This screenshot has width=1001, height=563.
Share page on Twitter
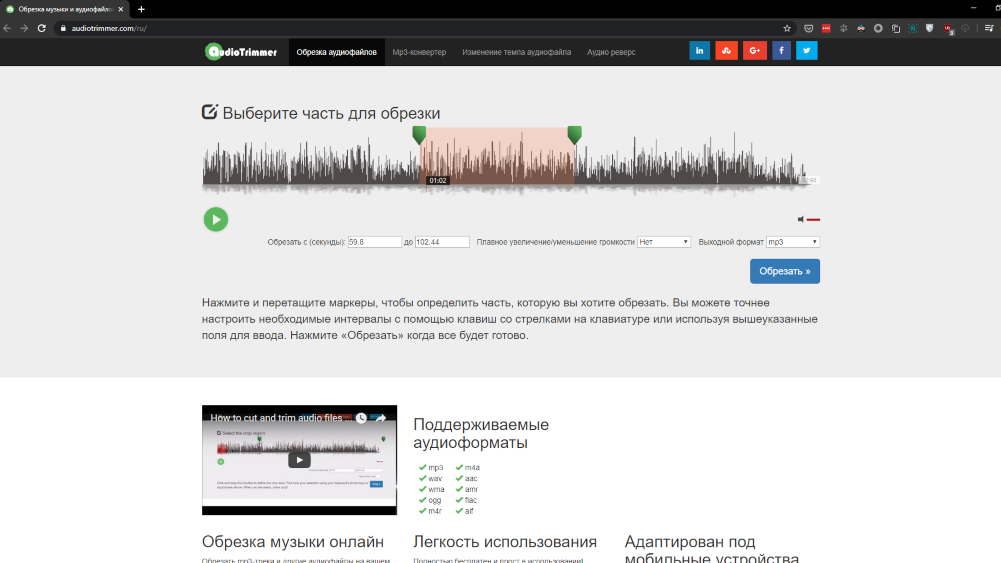(807, 50)
